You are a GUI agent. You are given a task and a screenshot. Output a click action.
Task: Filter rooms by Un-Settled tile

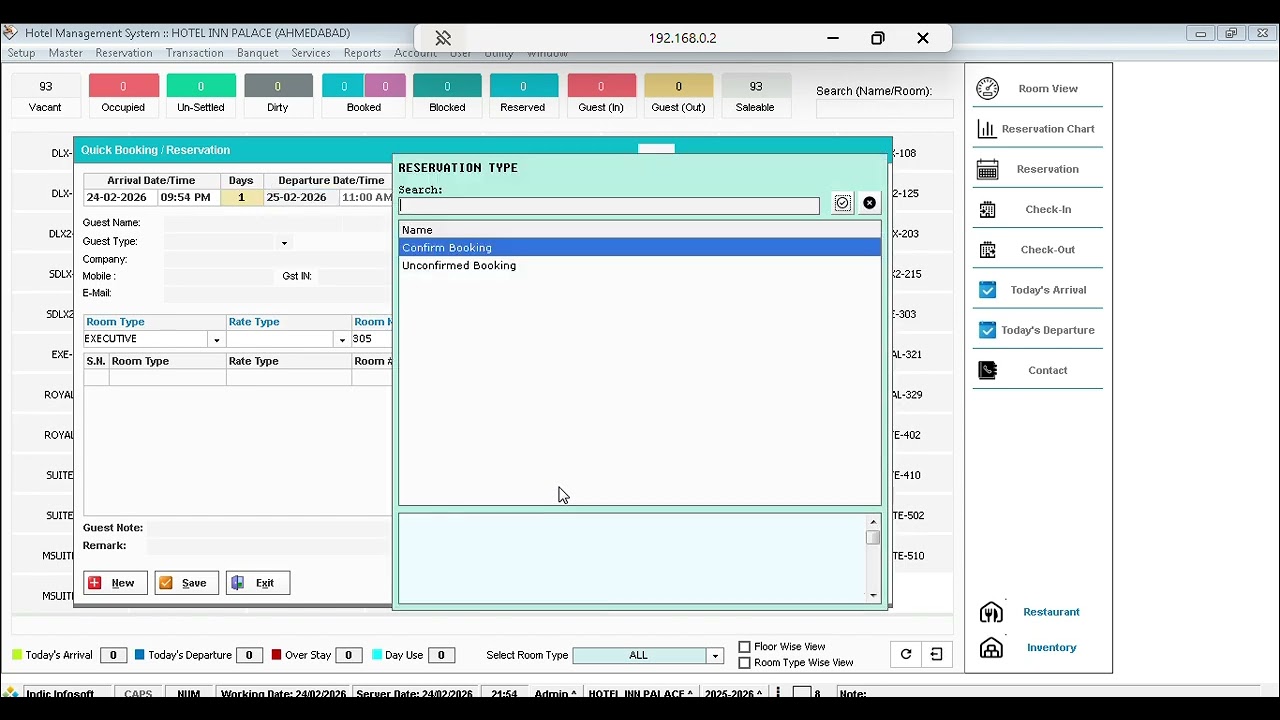point(201,96)
